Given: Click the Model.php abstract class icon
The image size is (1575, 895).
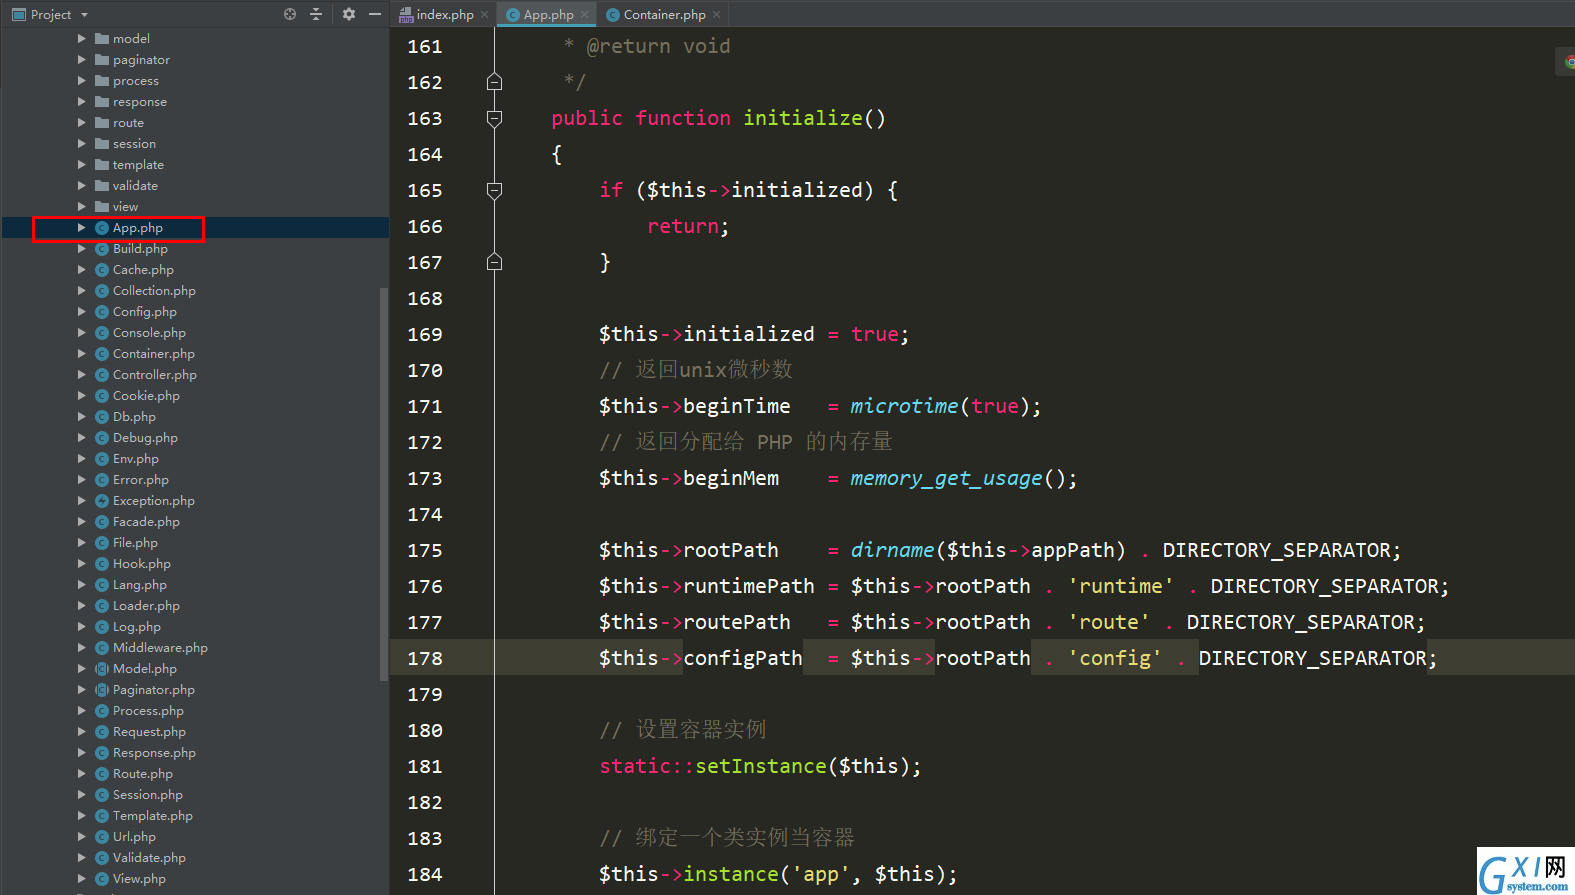Looking at the screenshot, I should pos(102,669).
